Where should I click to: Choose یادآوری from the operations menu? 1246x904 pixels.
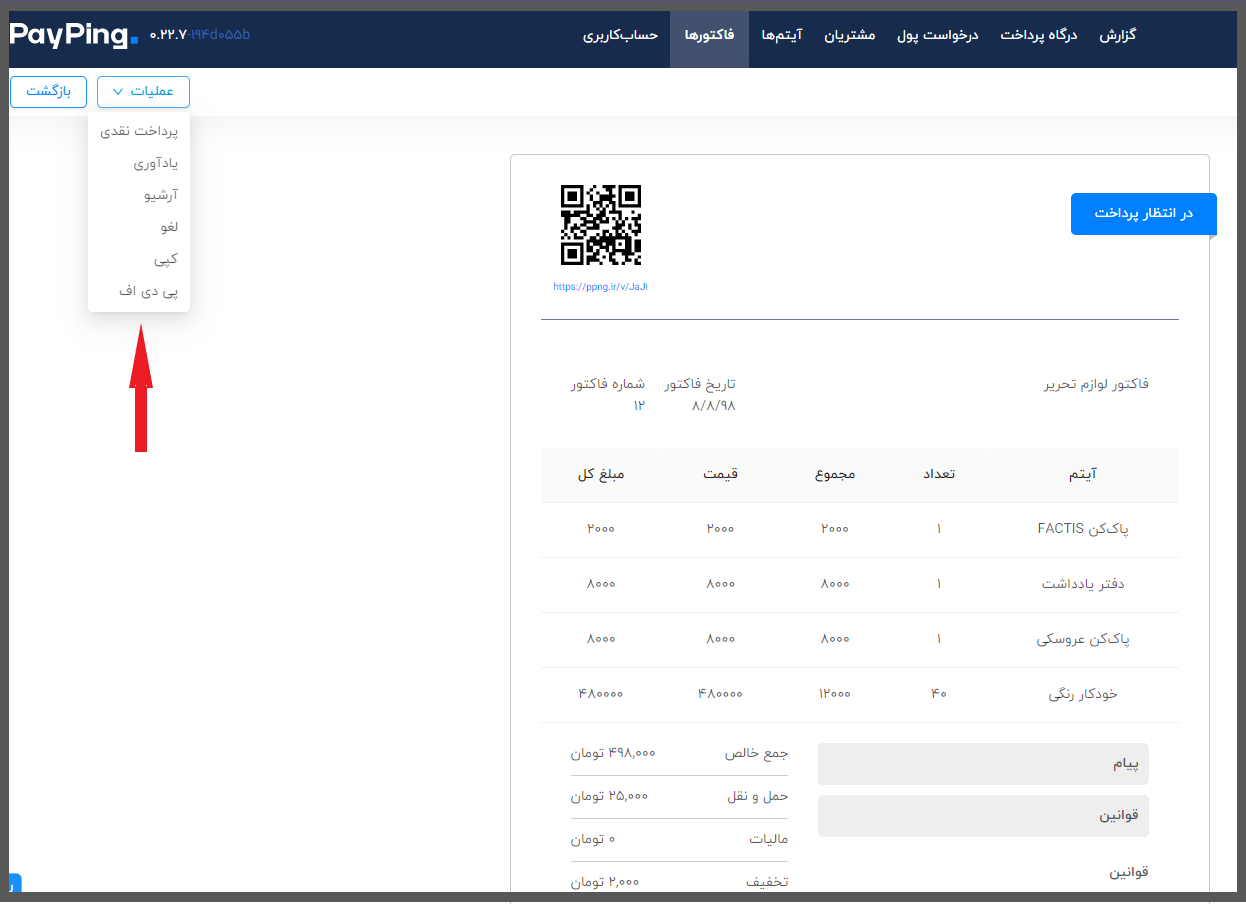(x=155, y=163)
